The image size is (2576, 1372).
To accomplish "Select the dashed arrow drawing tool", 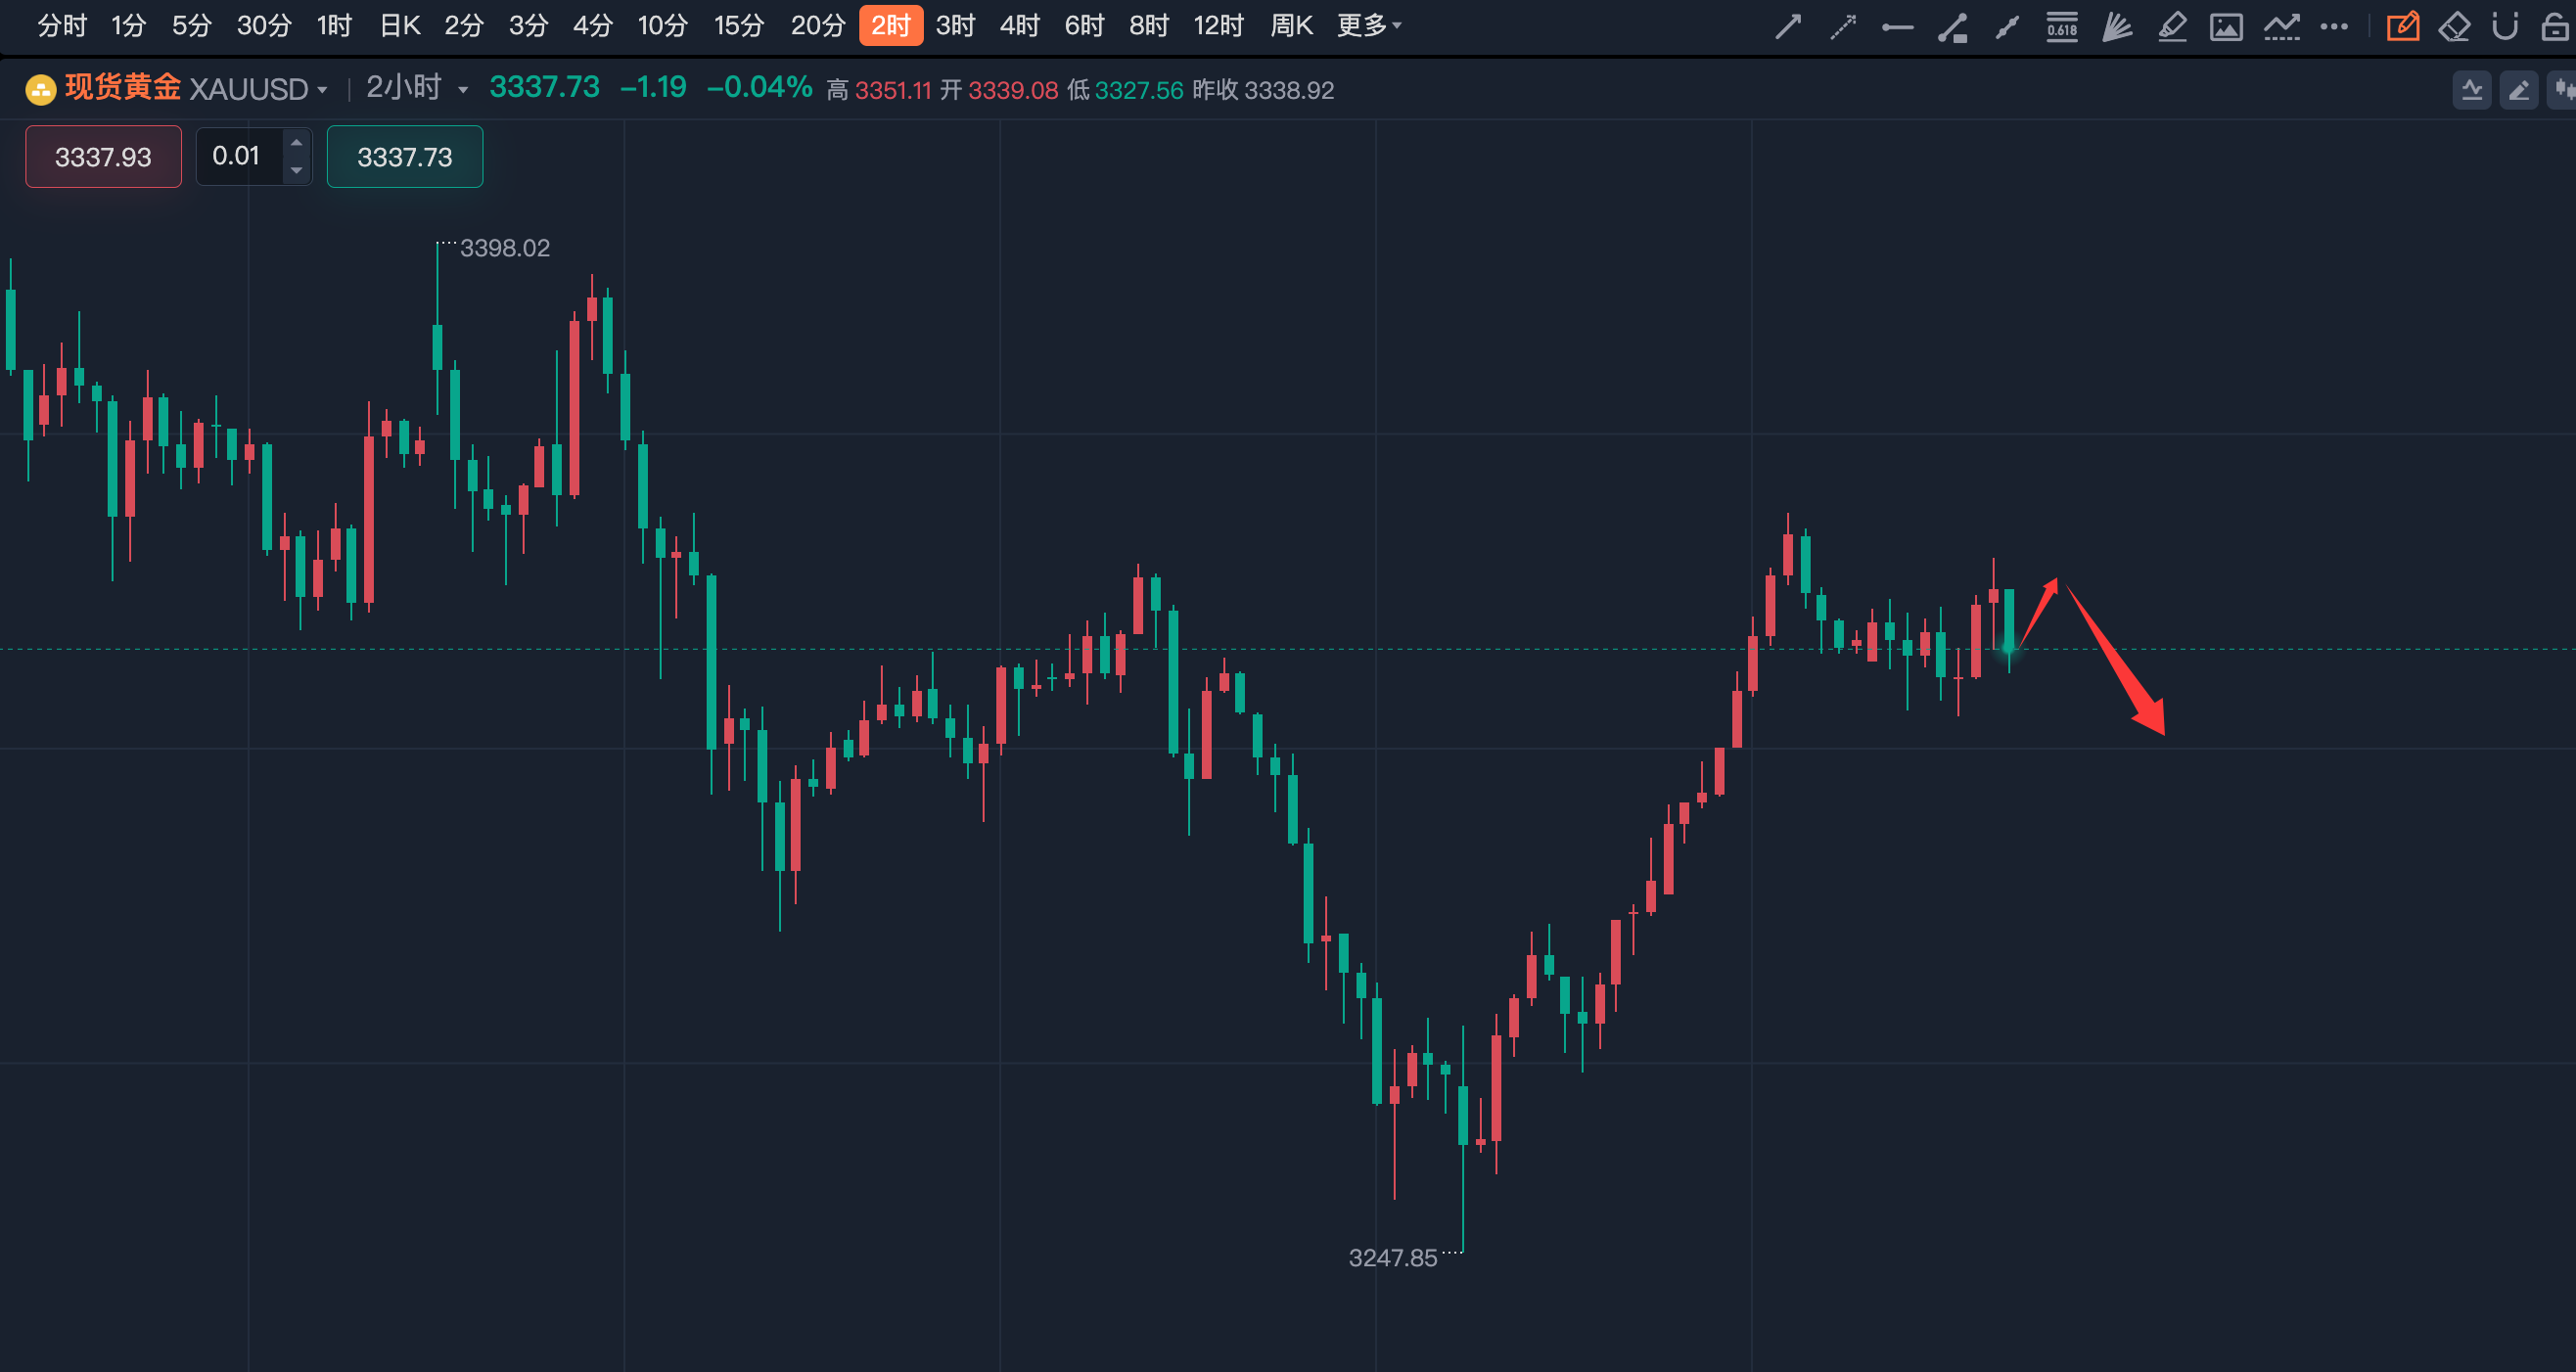I will point(1843,26).
